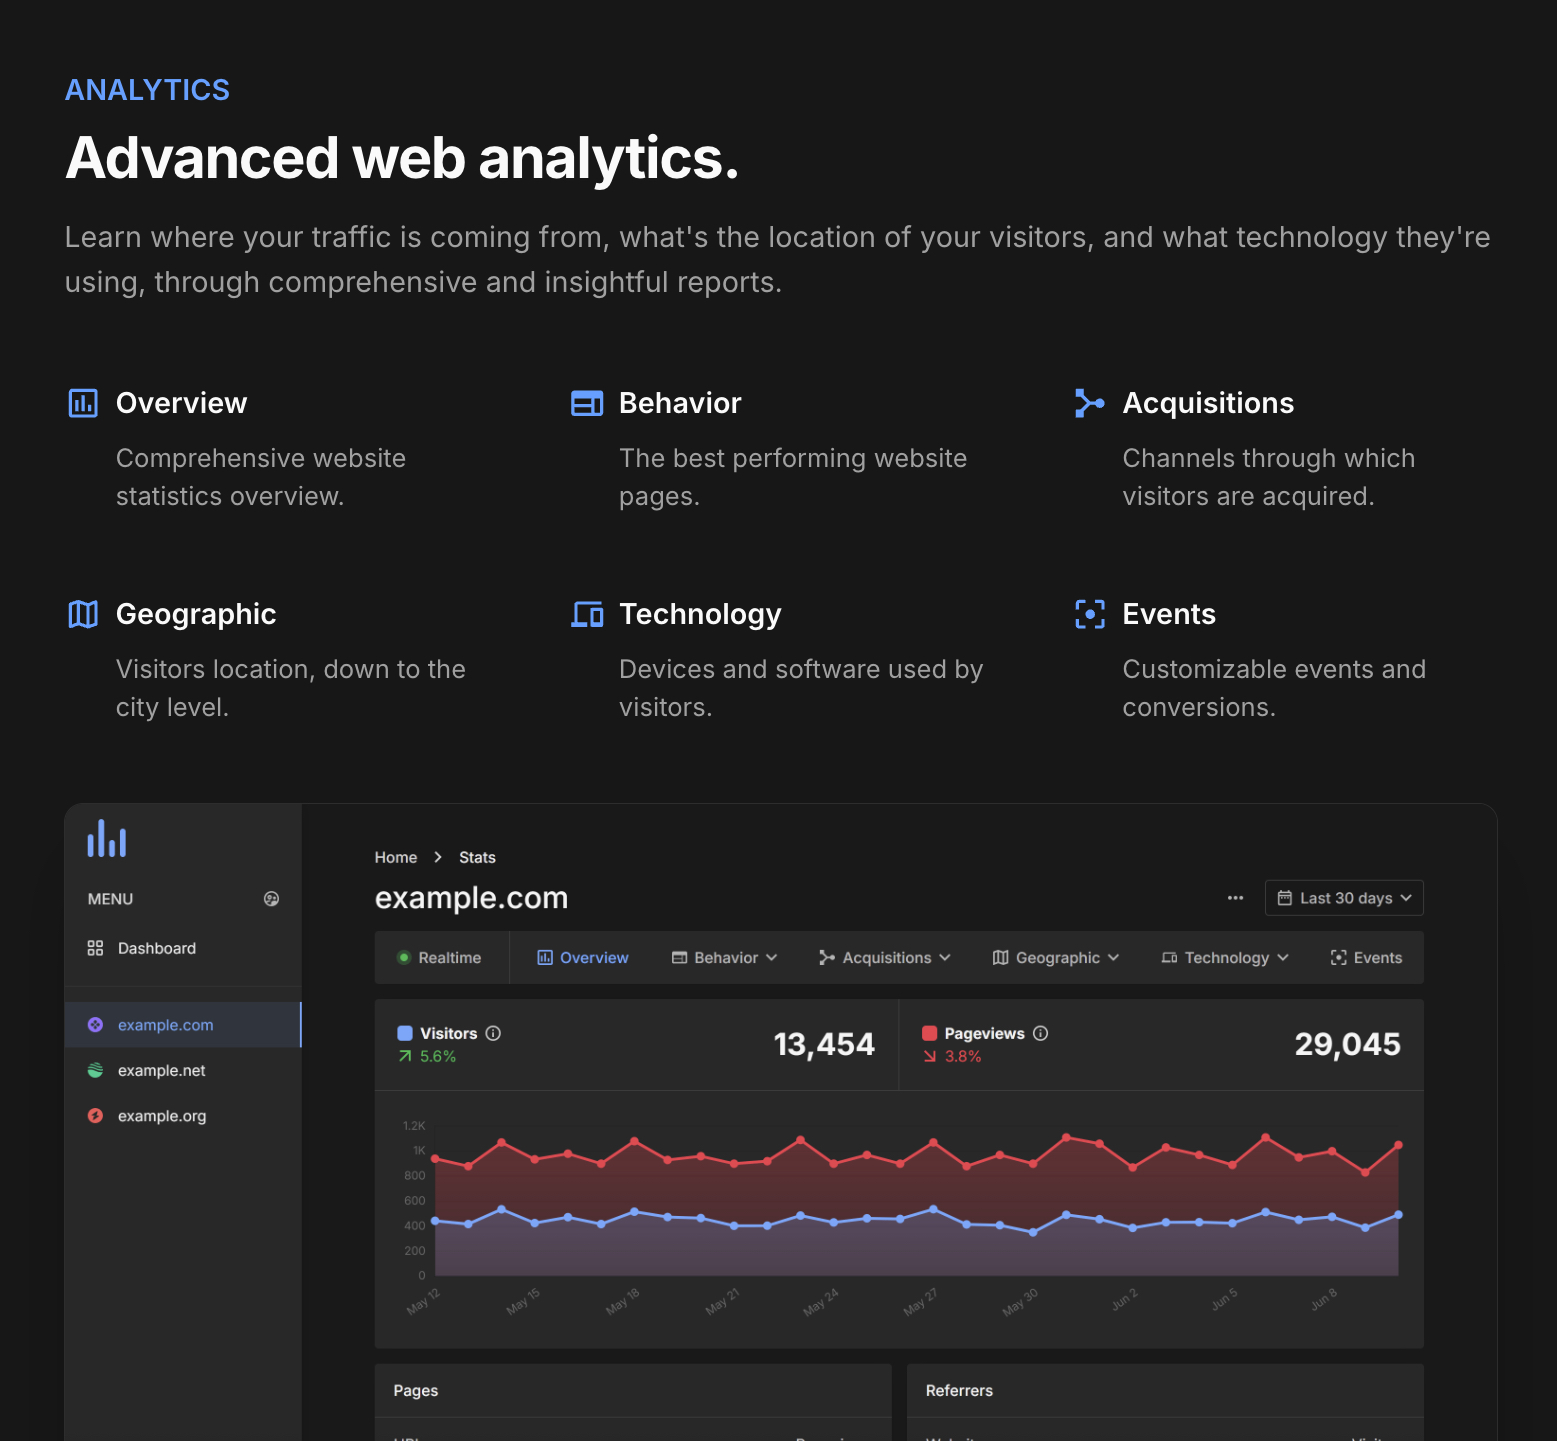Click the Visitors info icon

pos(493,1033)
